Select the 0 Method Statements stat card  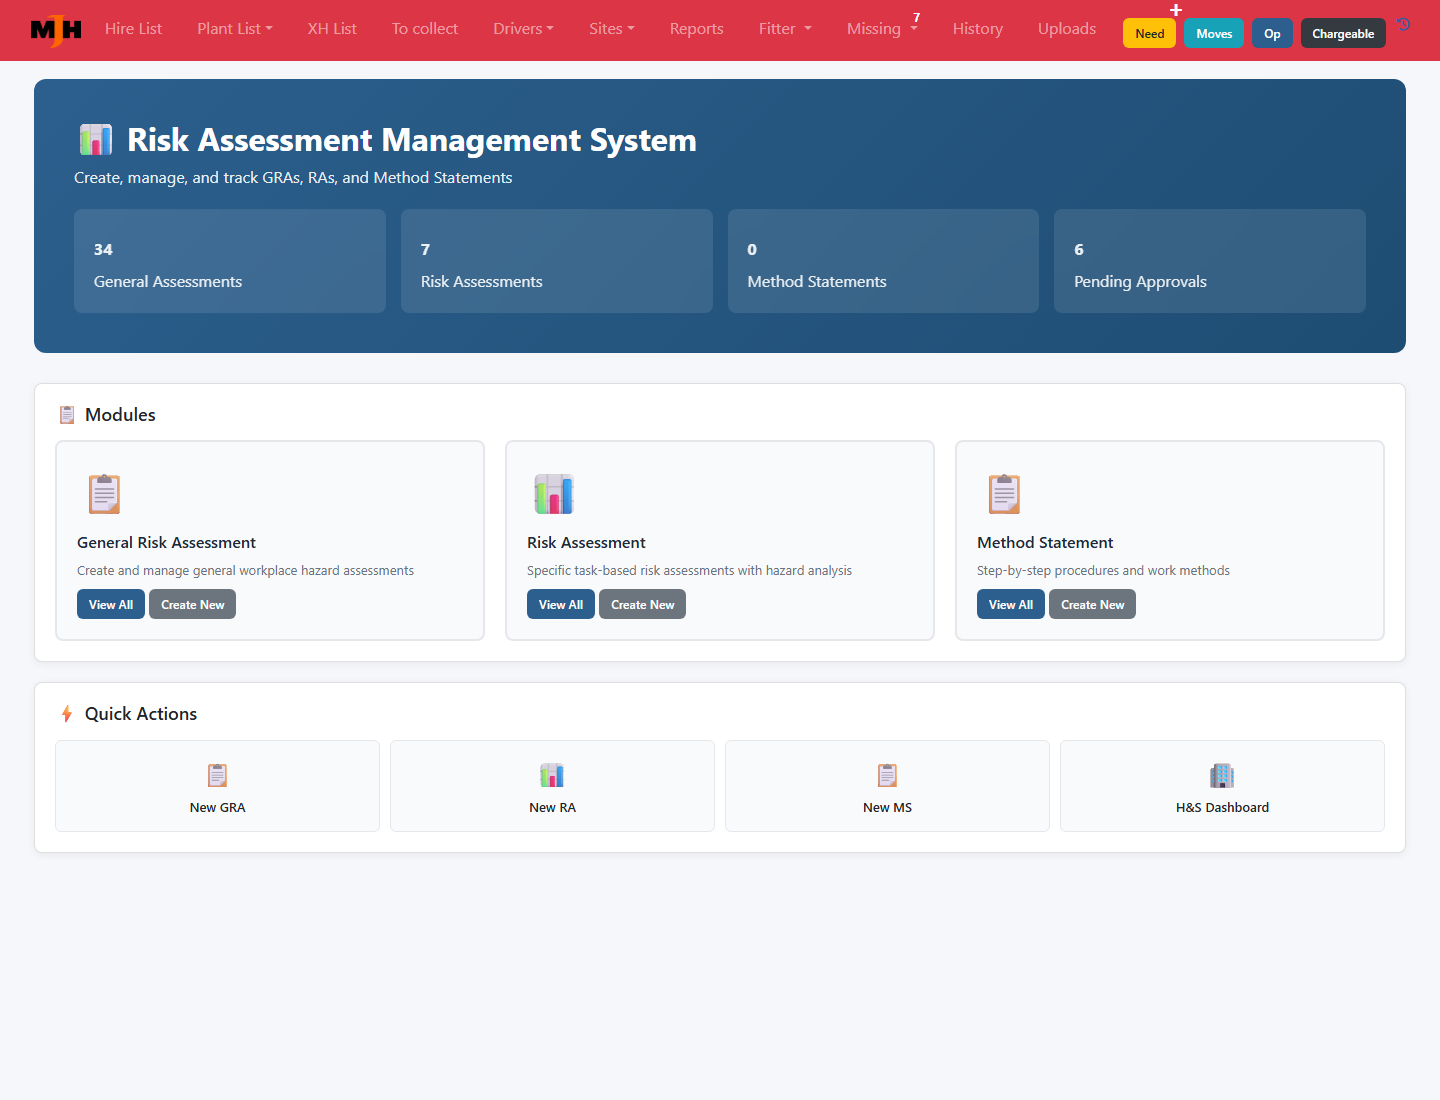pos(883,261)
